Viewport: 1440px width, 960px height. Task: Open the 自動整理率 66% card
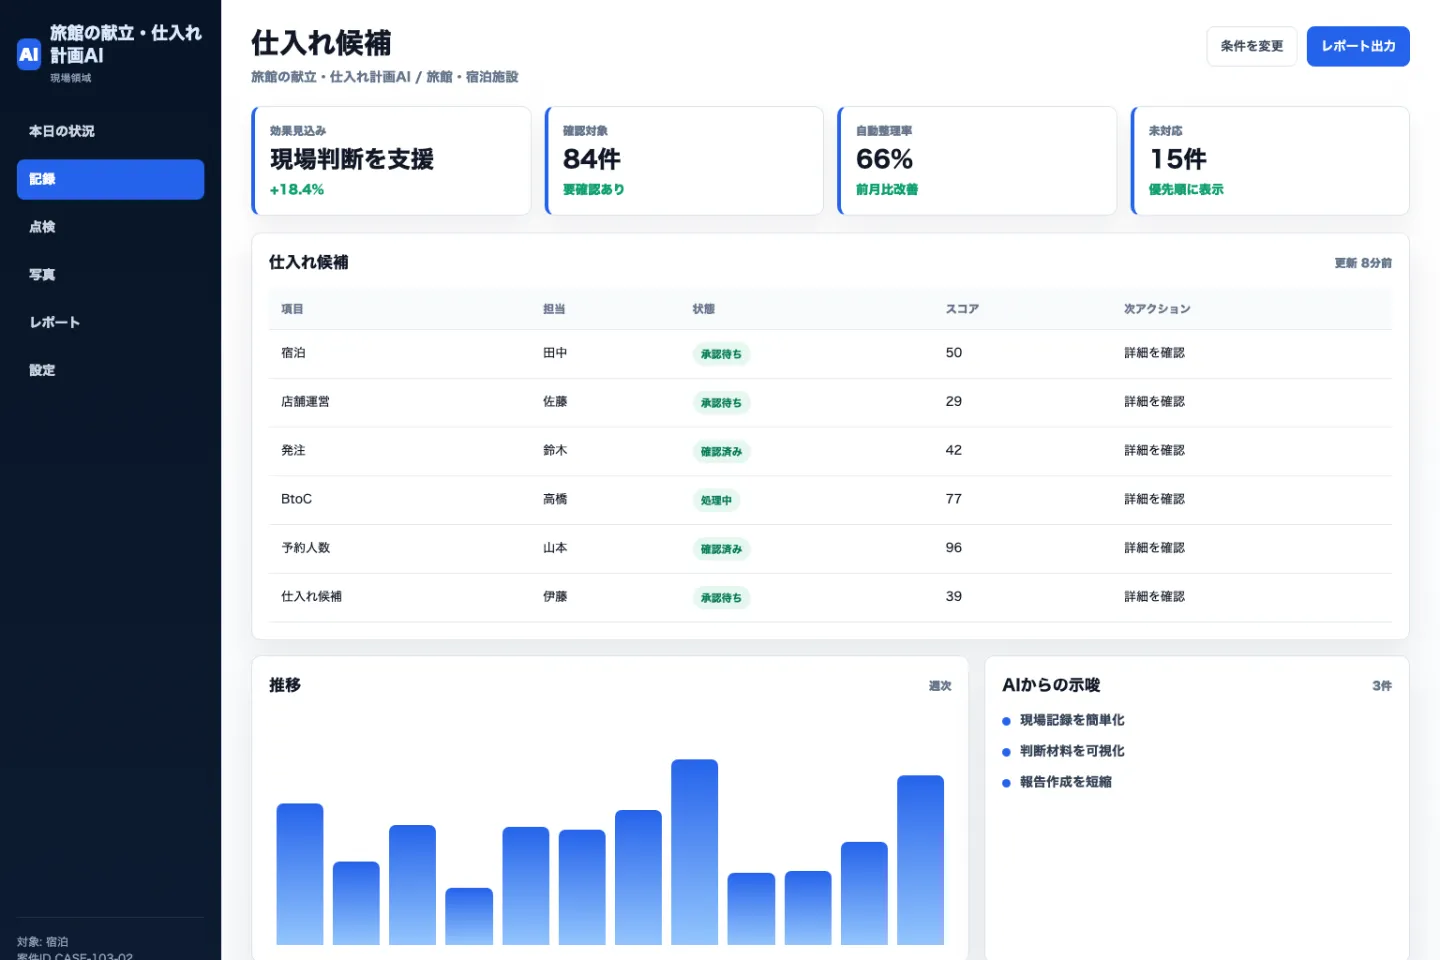pos(977,161)
